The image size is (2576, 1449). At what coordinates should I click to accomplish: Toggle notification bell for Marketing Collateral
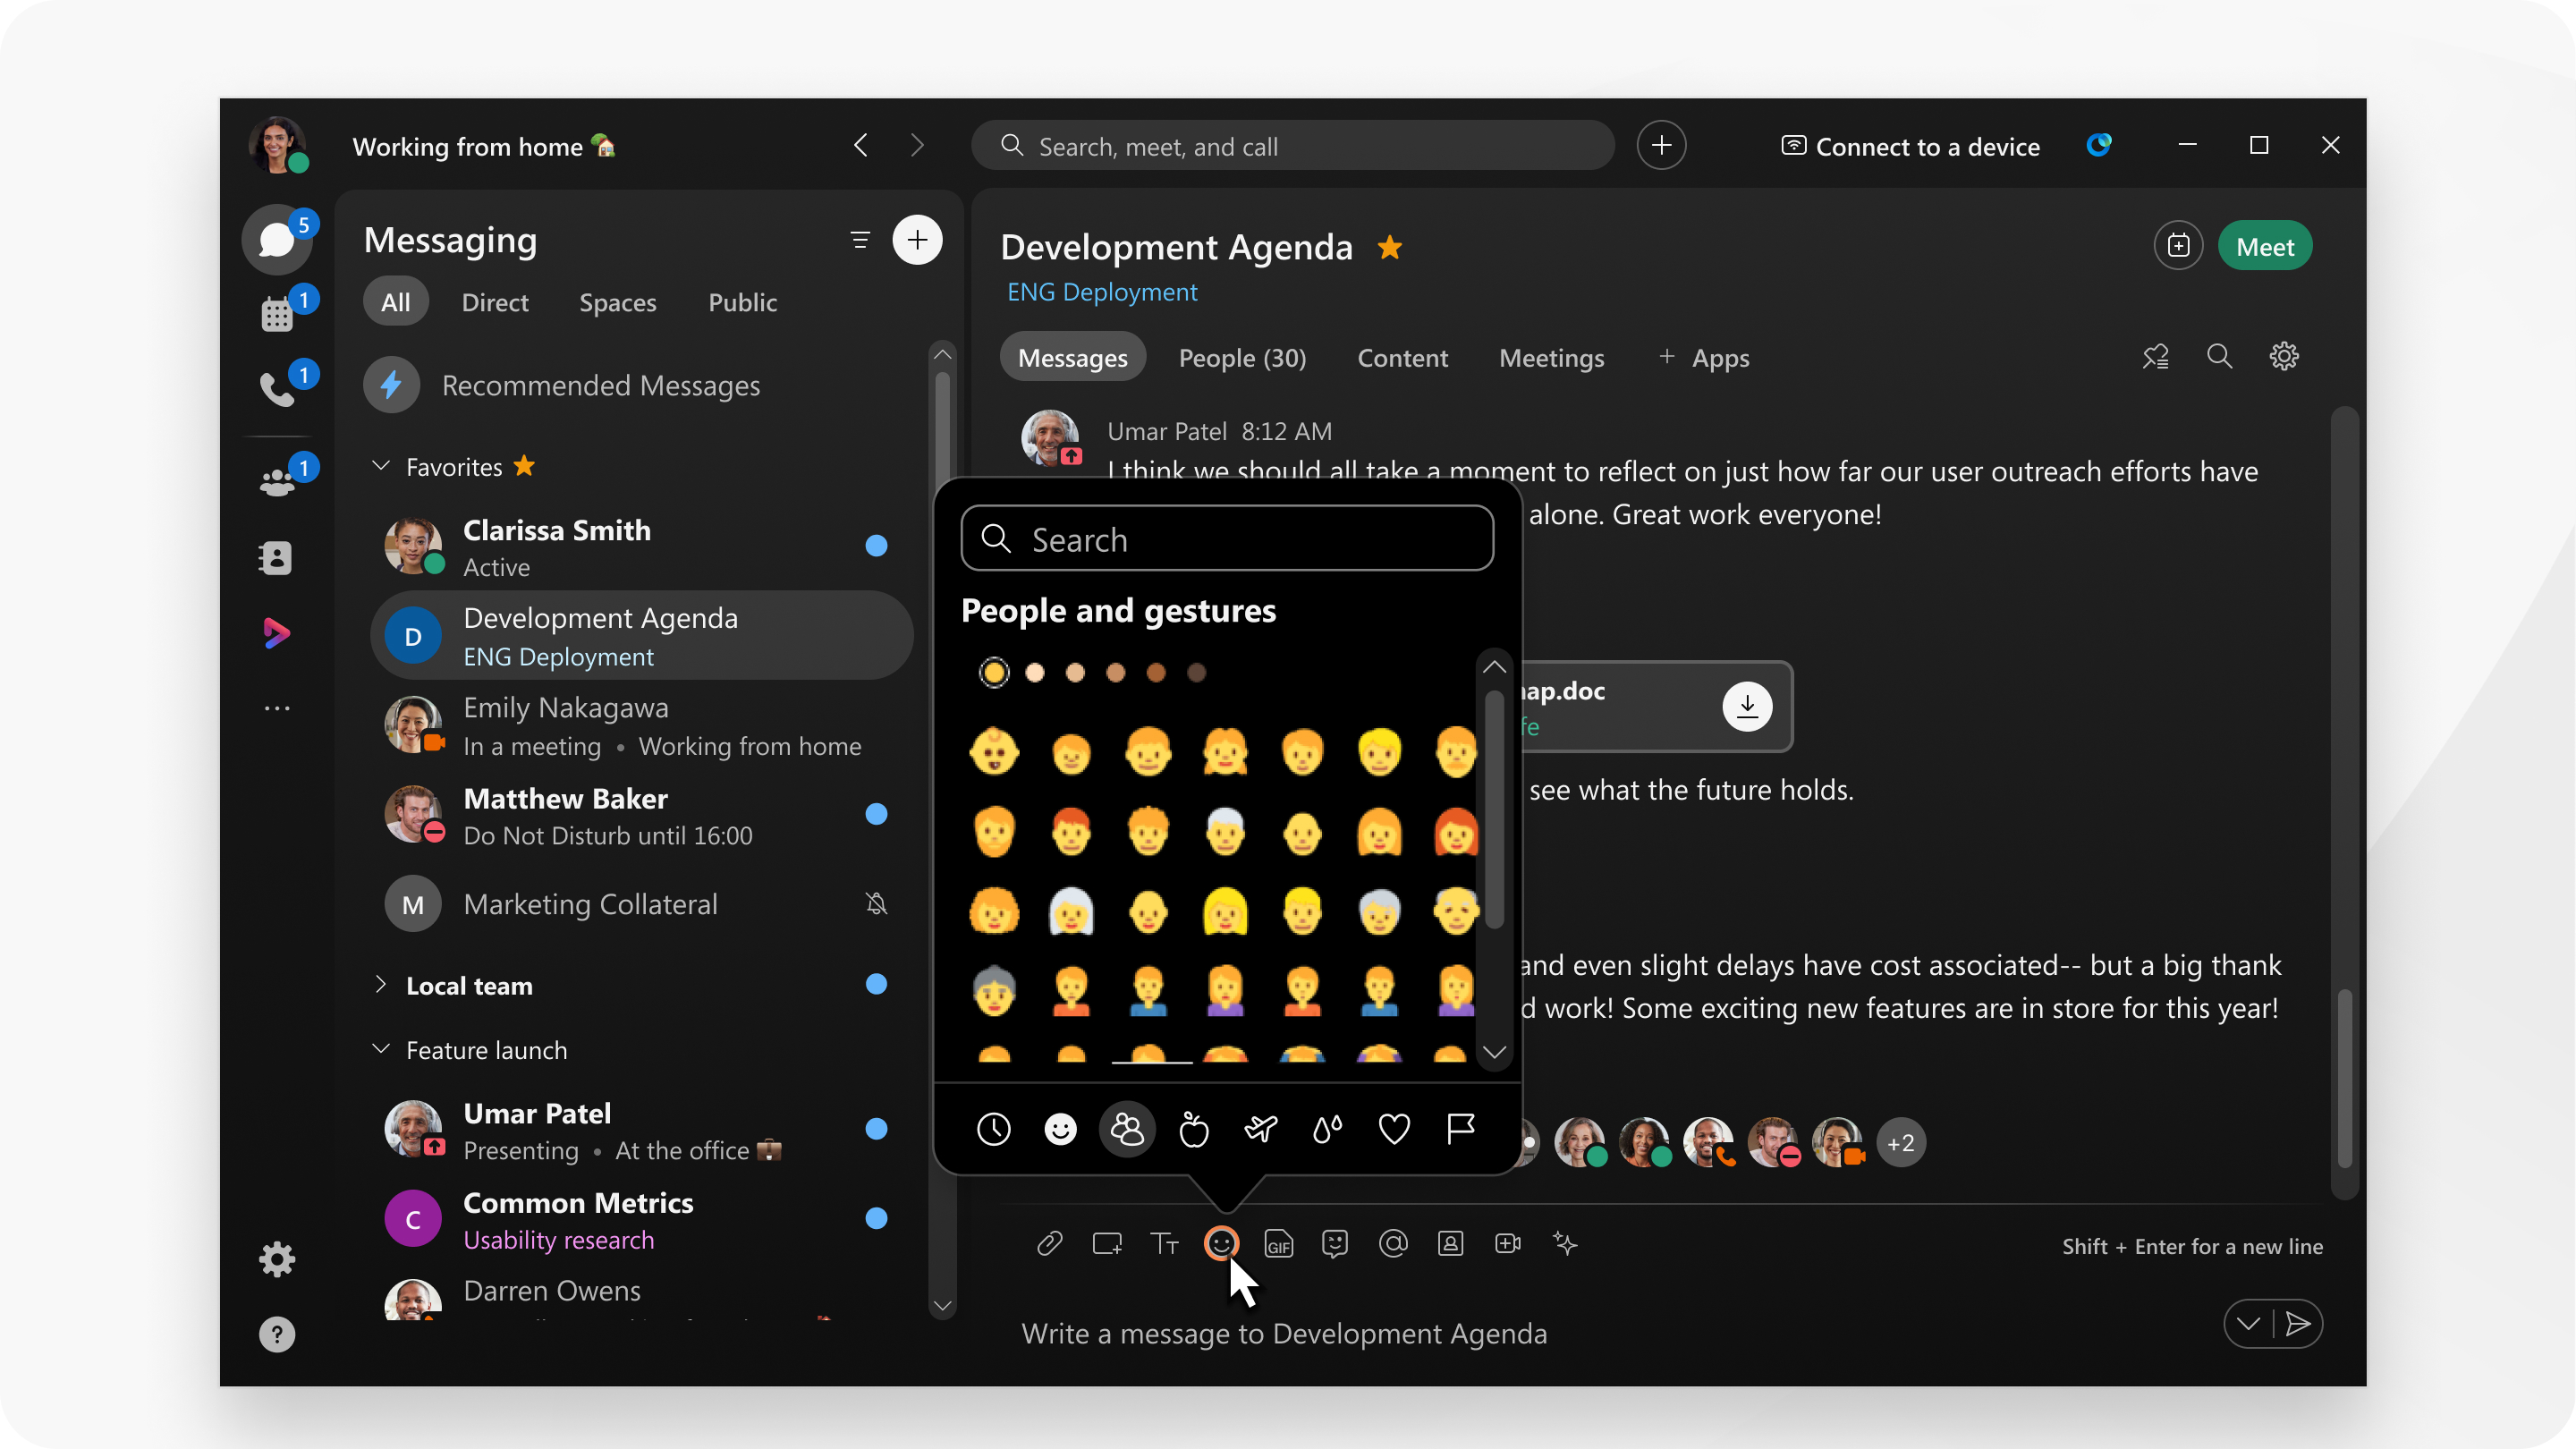click(874, 902)
